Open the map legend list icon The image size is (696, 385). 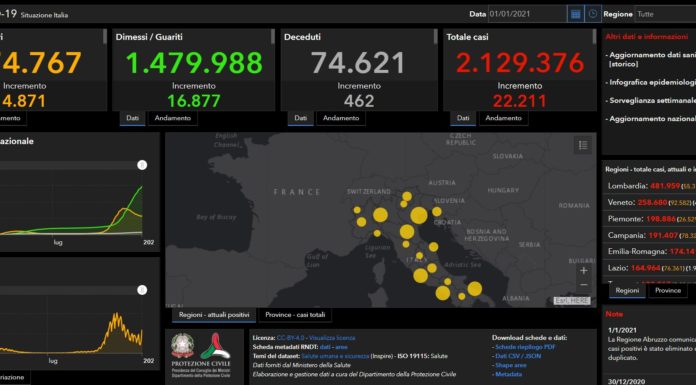(x=583, y=145)
